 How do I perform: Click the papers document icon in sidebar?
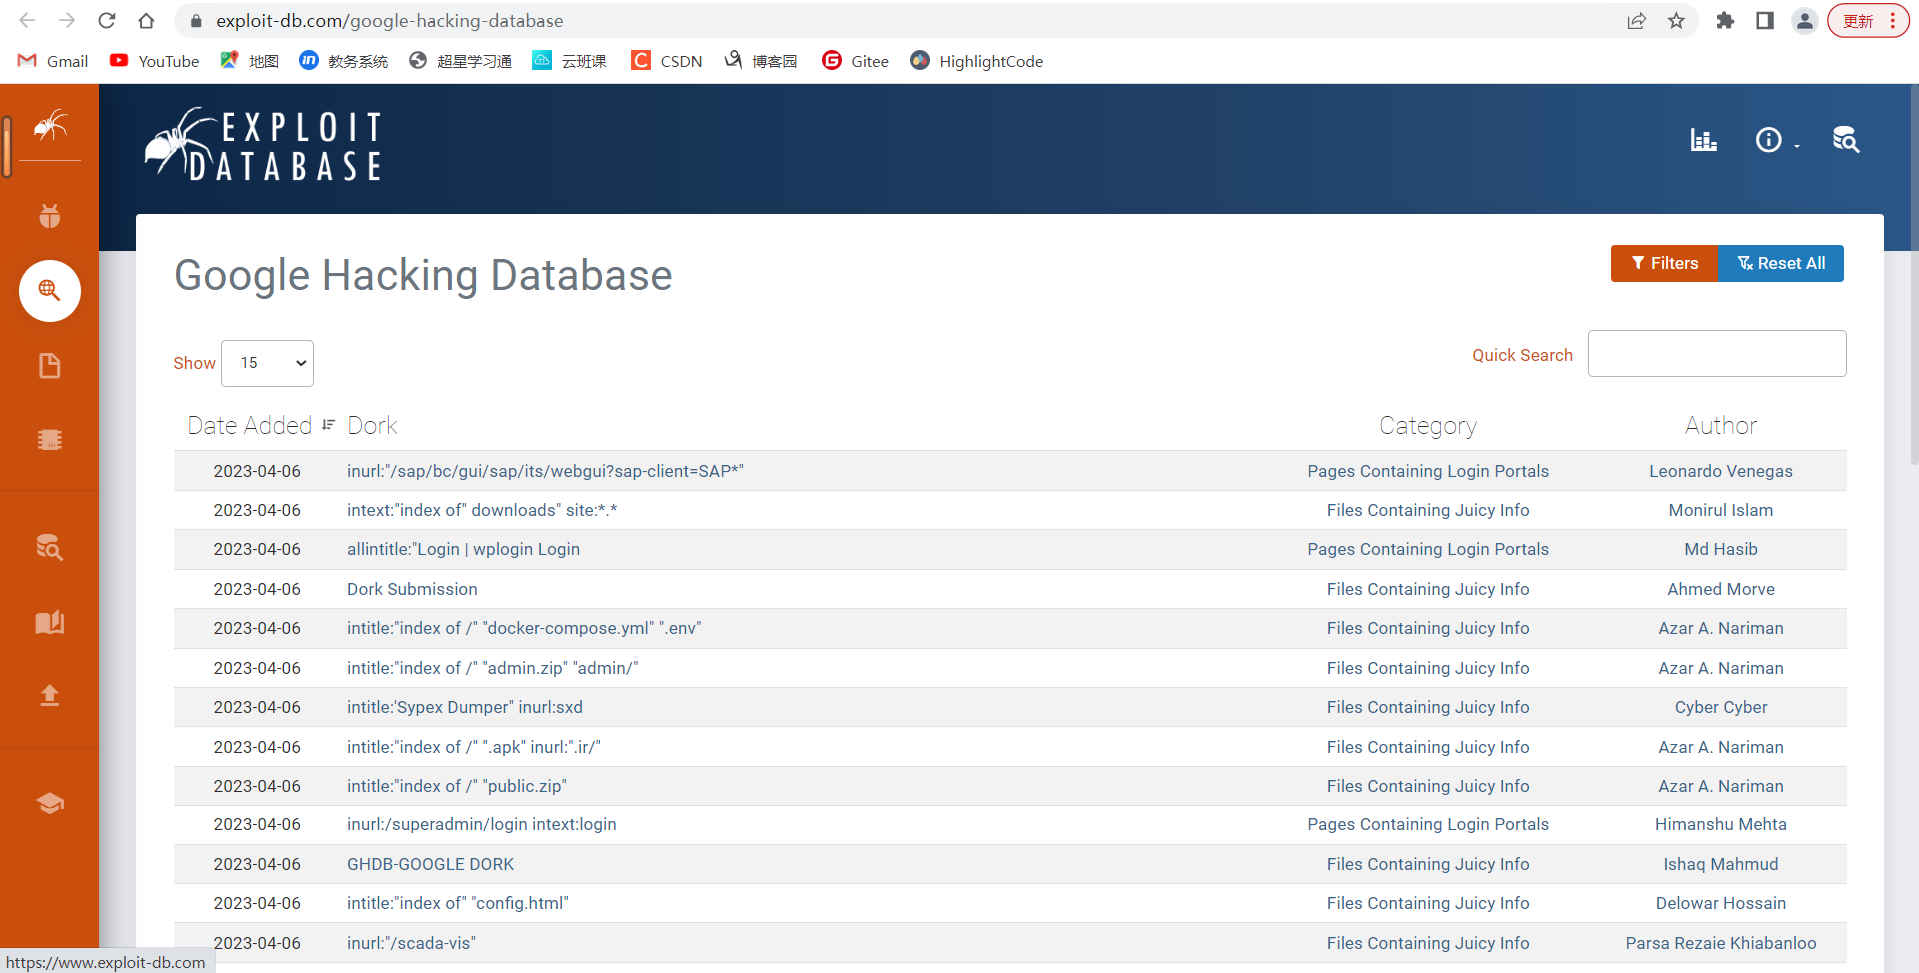click(x=49, y=366)
